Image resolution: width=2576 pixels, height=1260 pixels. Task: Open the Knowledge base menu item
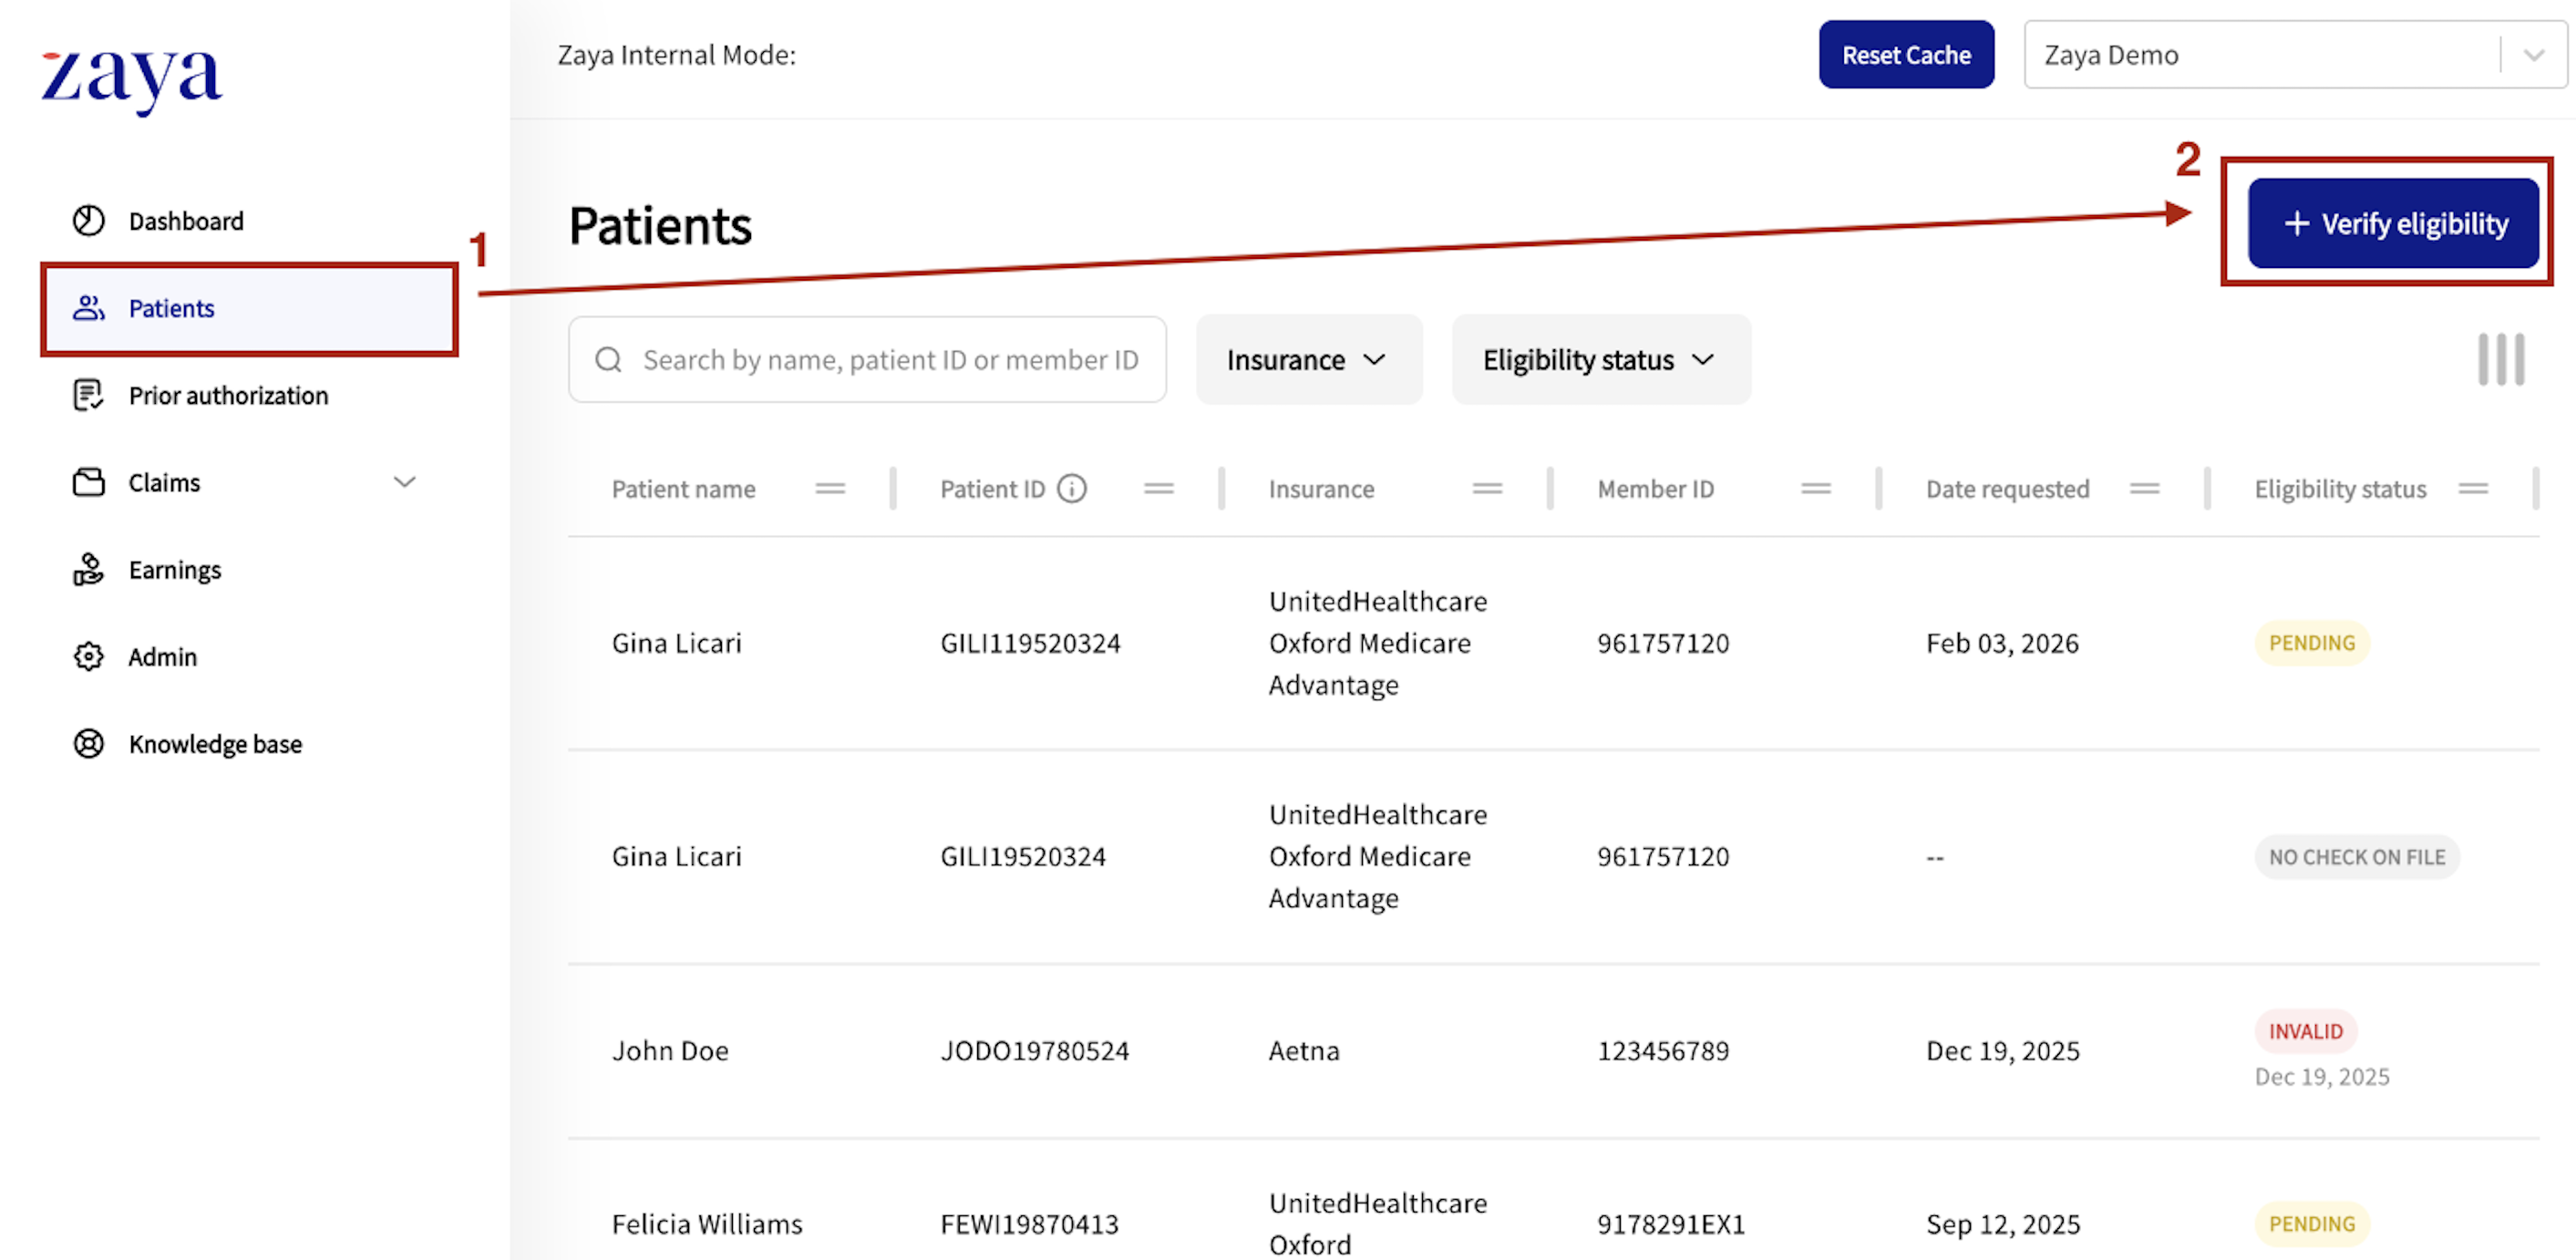[x=215, y=743]
